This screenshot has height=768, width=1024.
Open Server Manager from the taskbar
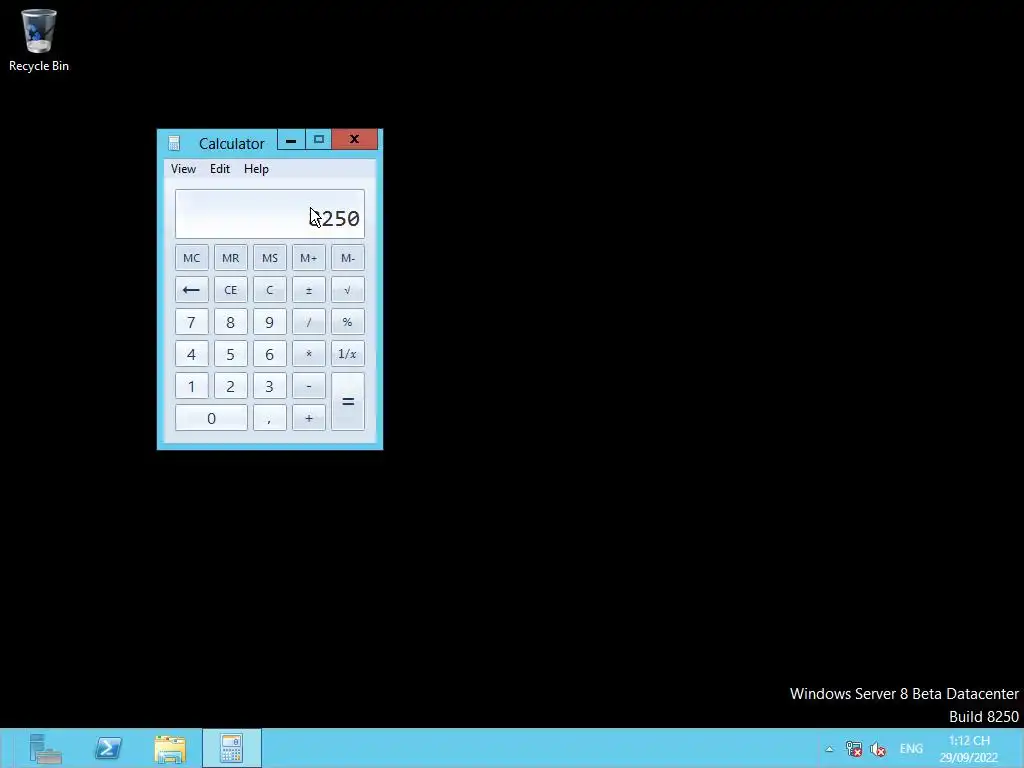(x=45, y=748)
